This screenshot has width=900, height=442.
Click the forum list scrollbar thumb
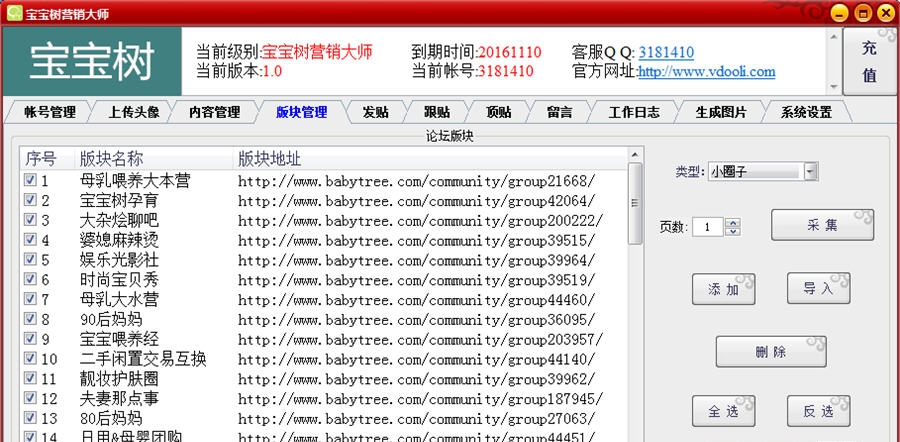coord(635,203)
